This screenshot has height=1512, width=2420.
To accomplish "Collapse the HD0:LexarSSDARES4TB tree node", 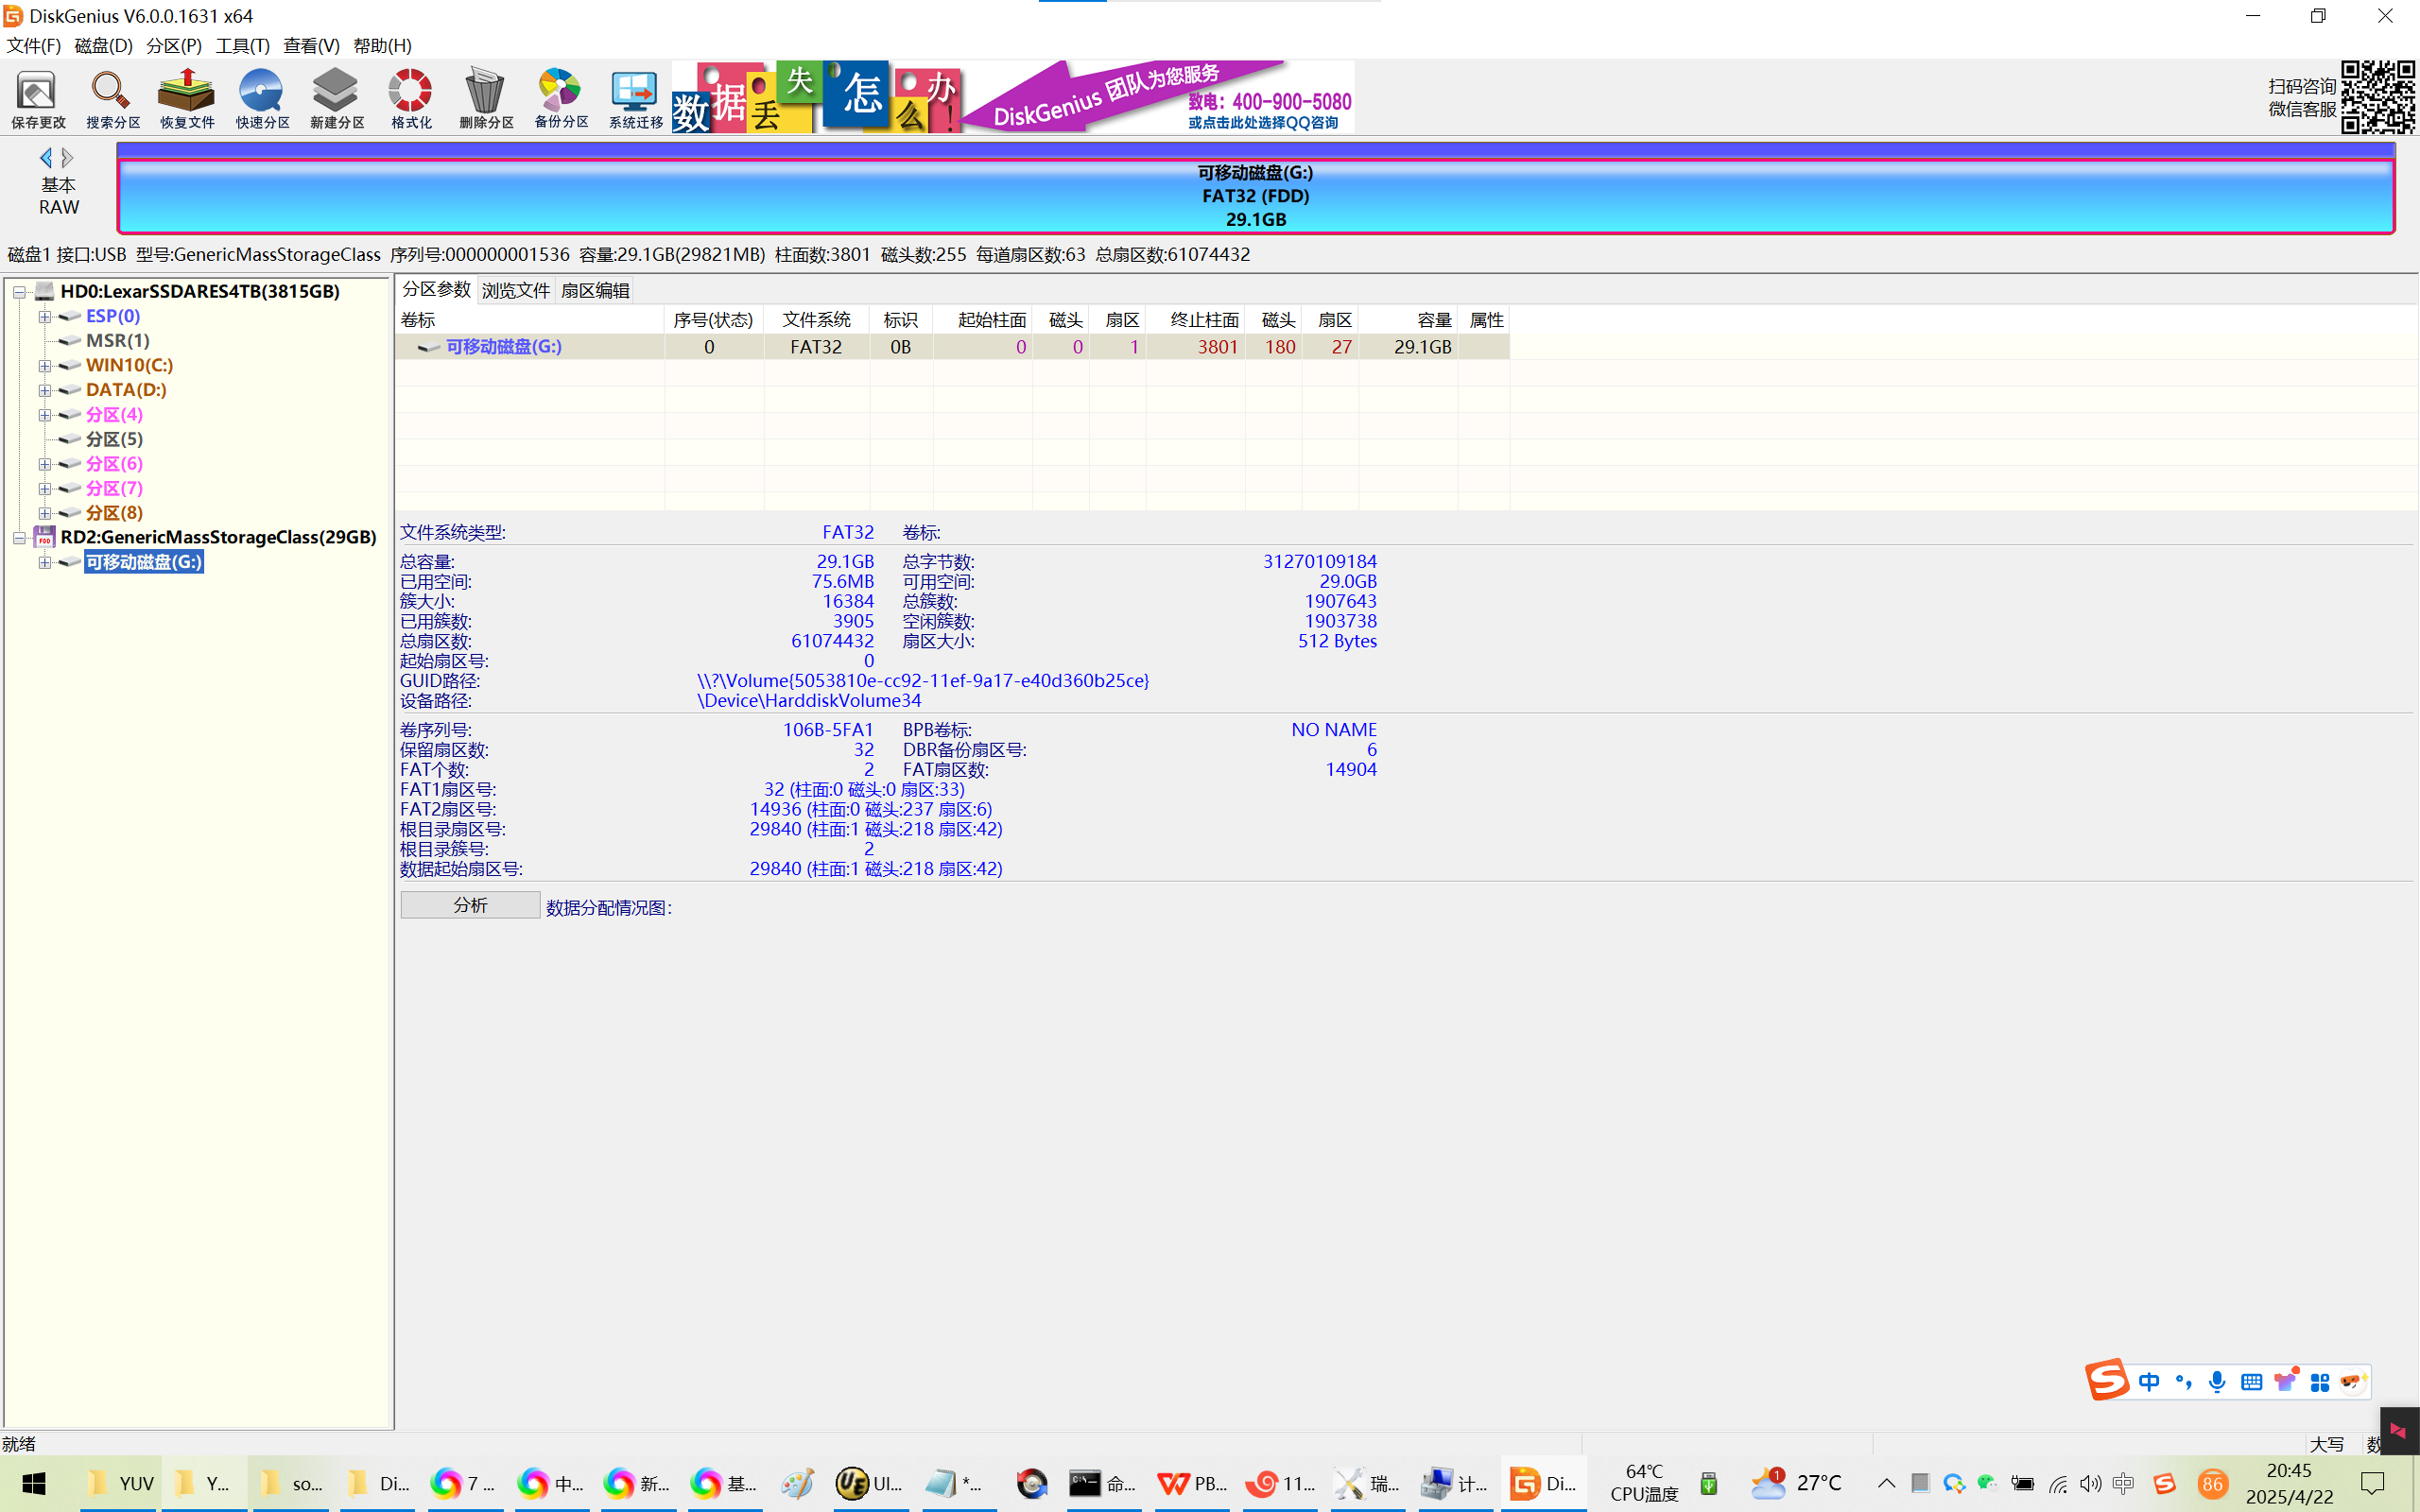I will (19, 292).
